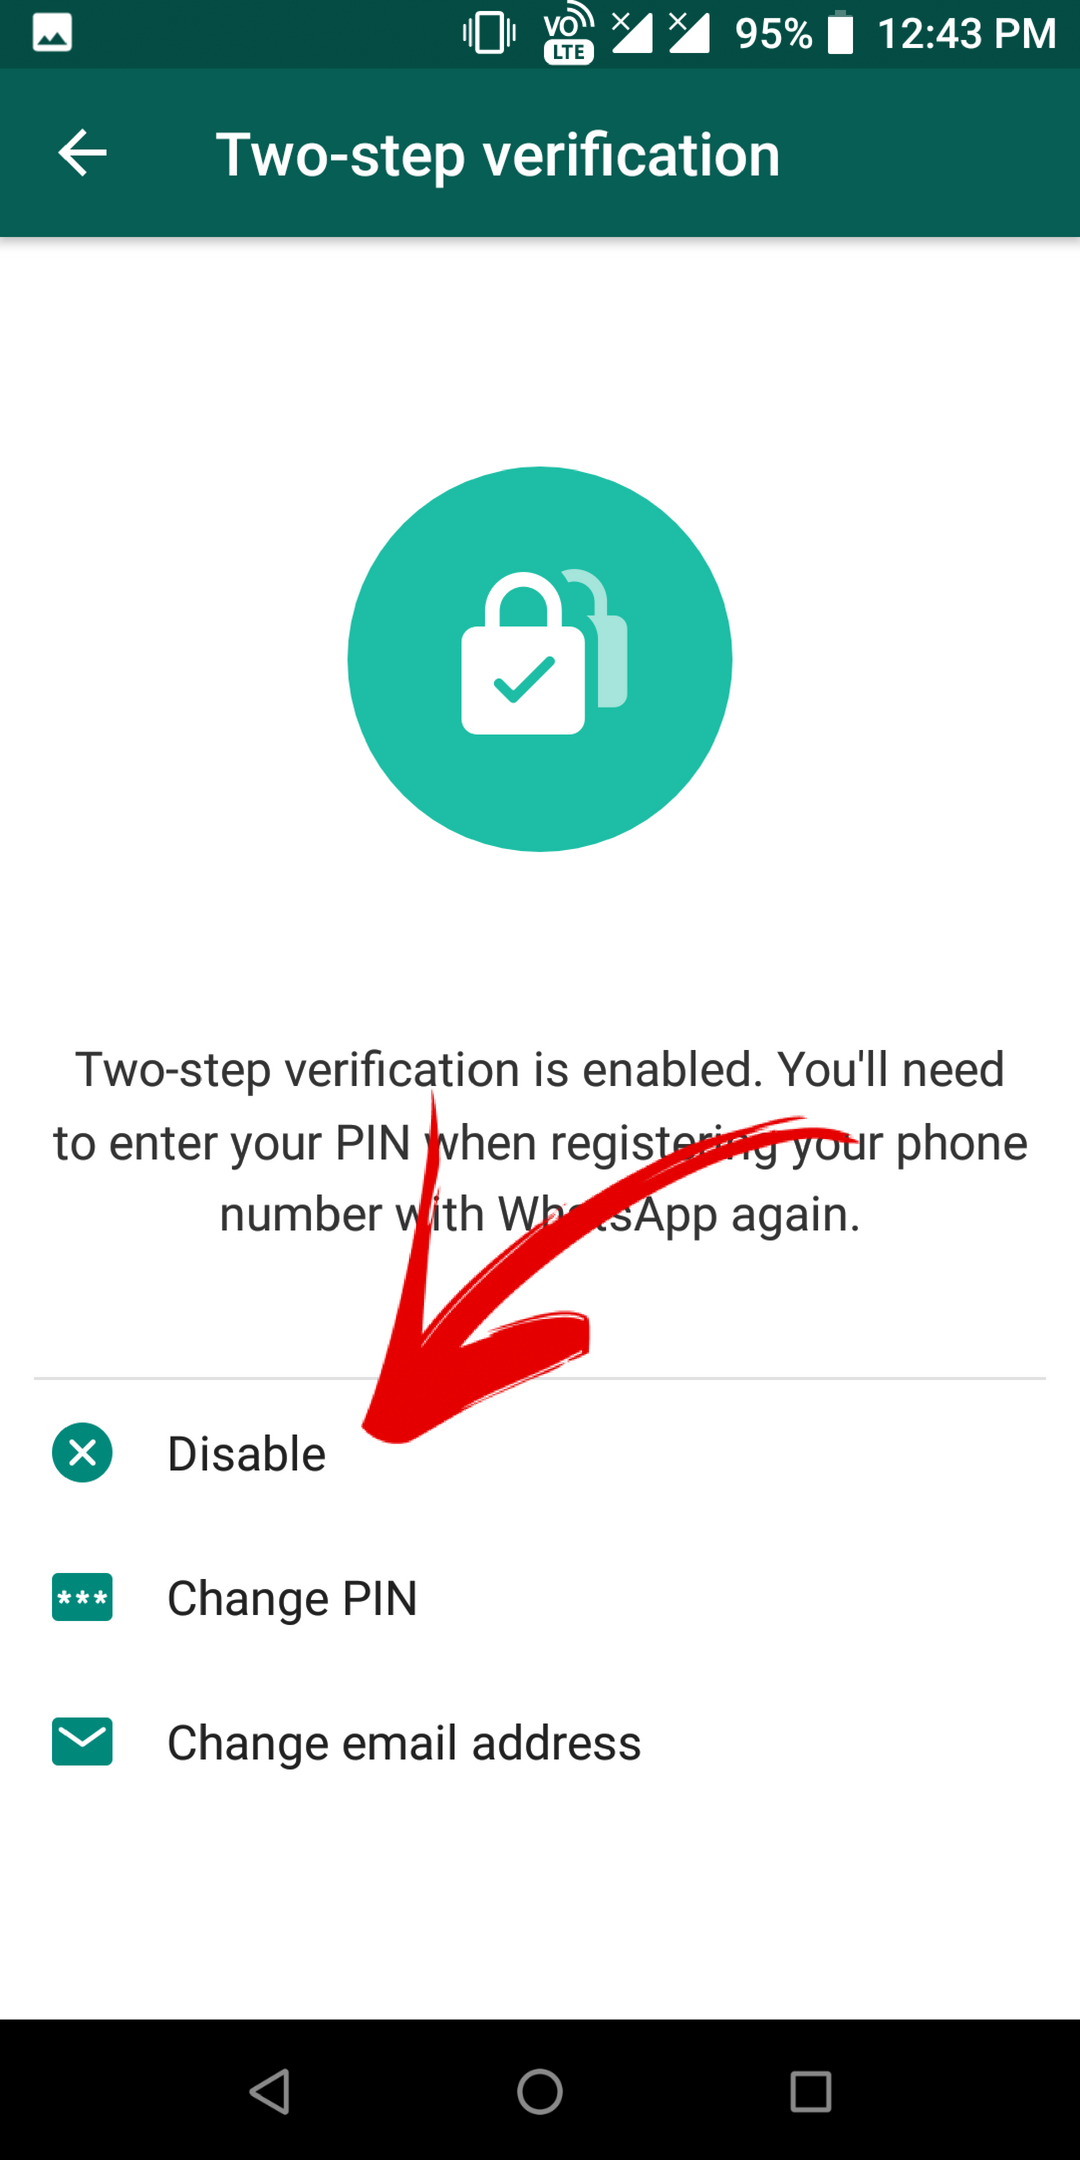Viewport: 1080px width, 2160px height.
Task: Tap the back arrow in header
Action: (82, 153)
